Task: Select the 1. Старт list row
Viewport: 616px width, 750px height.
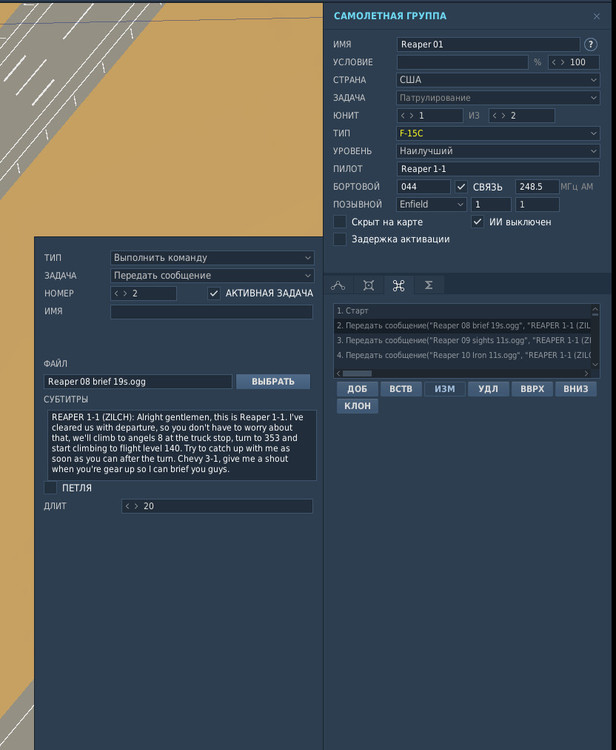Action: [x=462, y=311]
